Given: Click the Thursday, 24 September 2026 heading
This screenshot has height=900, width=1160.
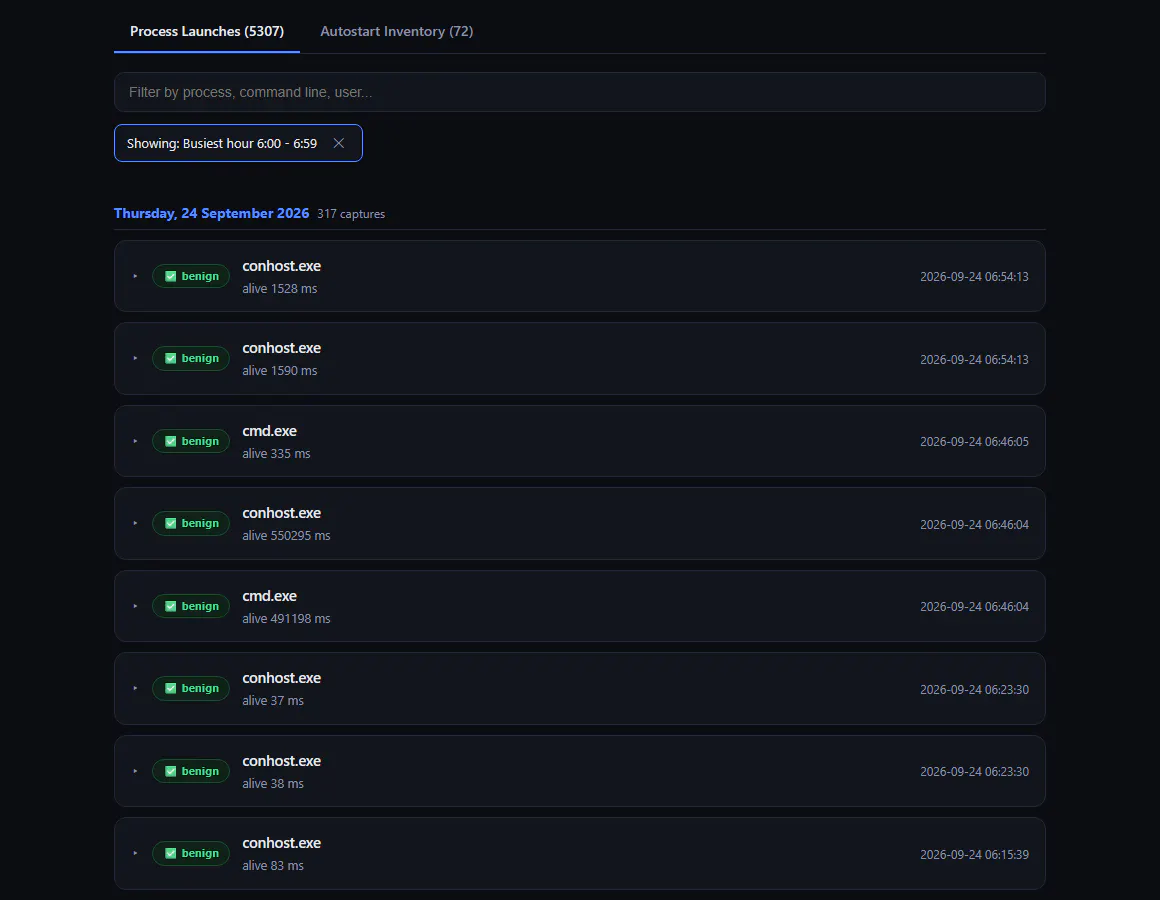Looking at the screenshot, I should coord(212,214).
